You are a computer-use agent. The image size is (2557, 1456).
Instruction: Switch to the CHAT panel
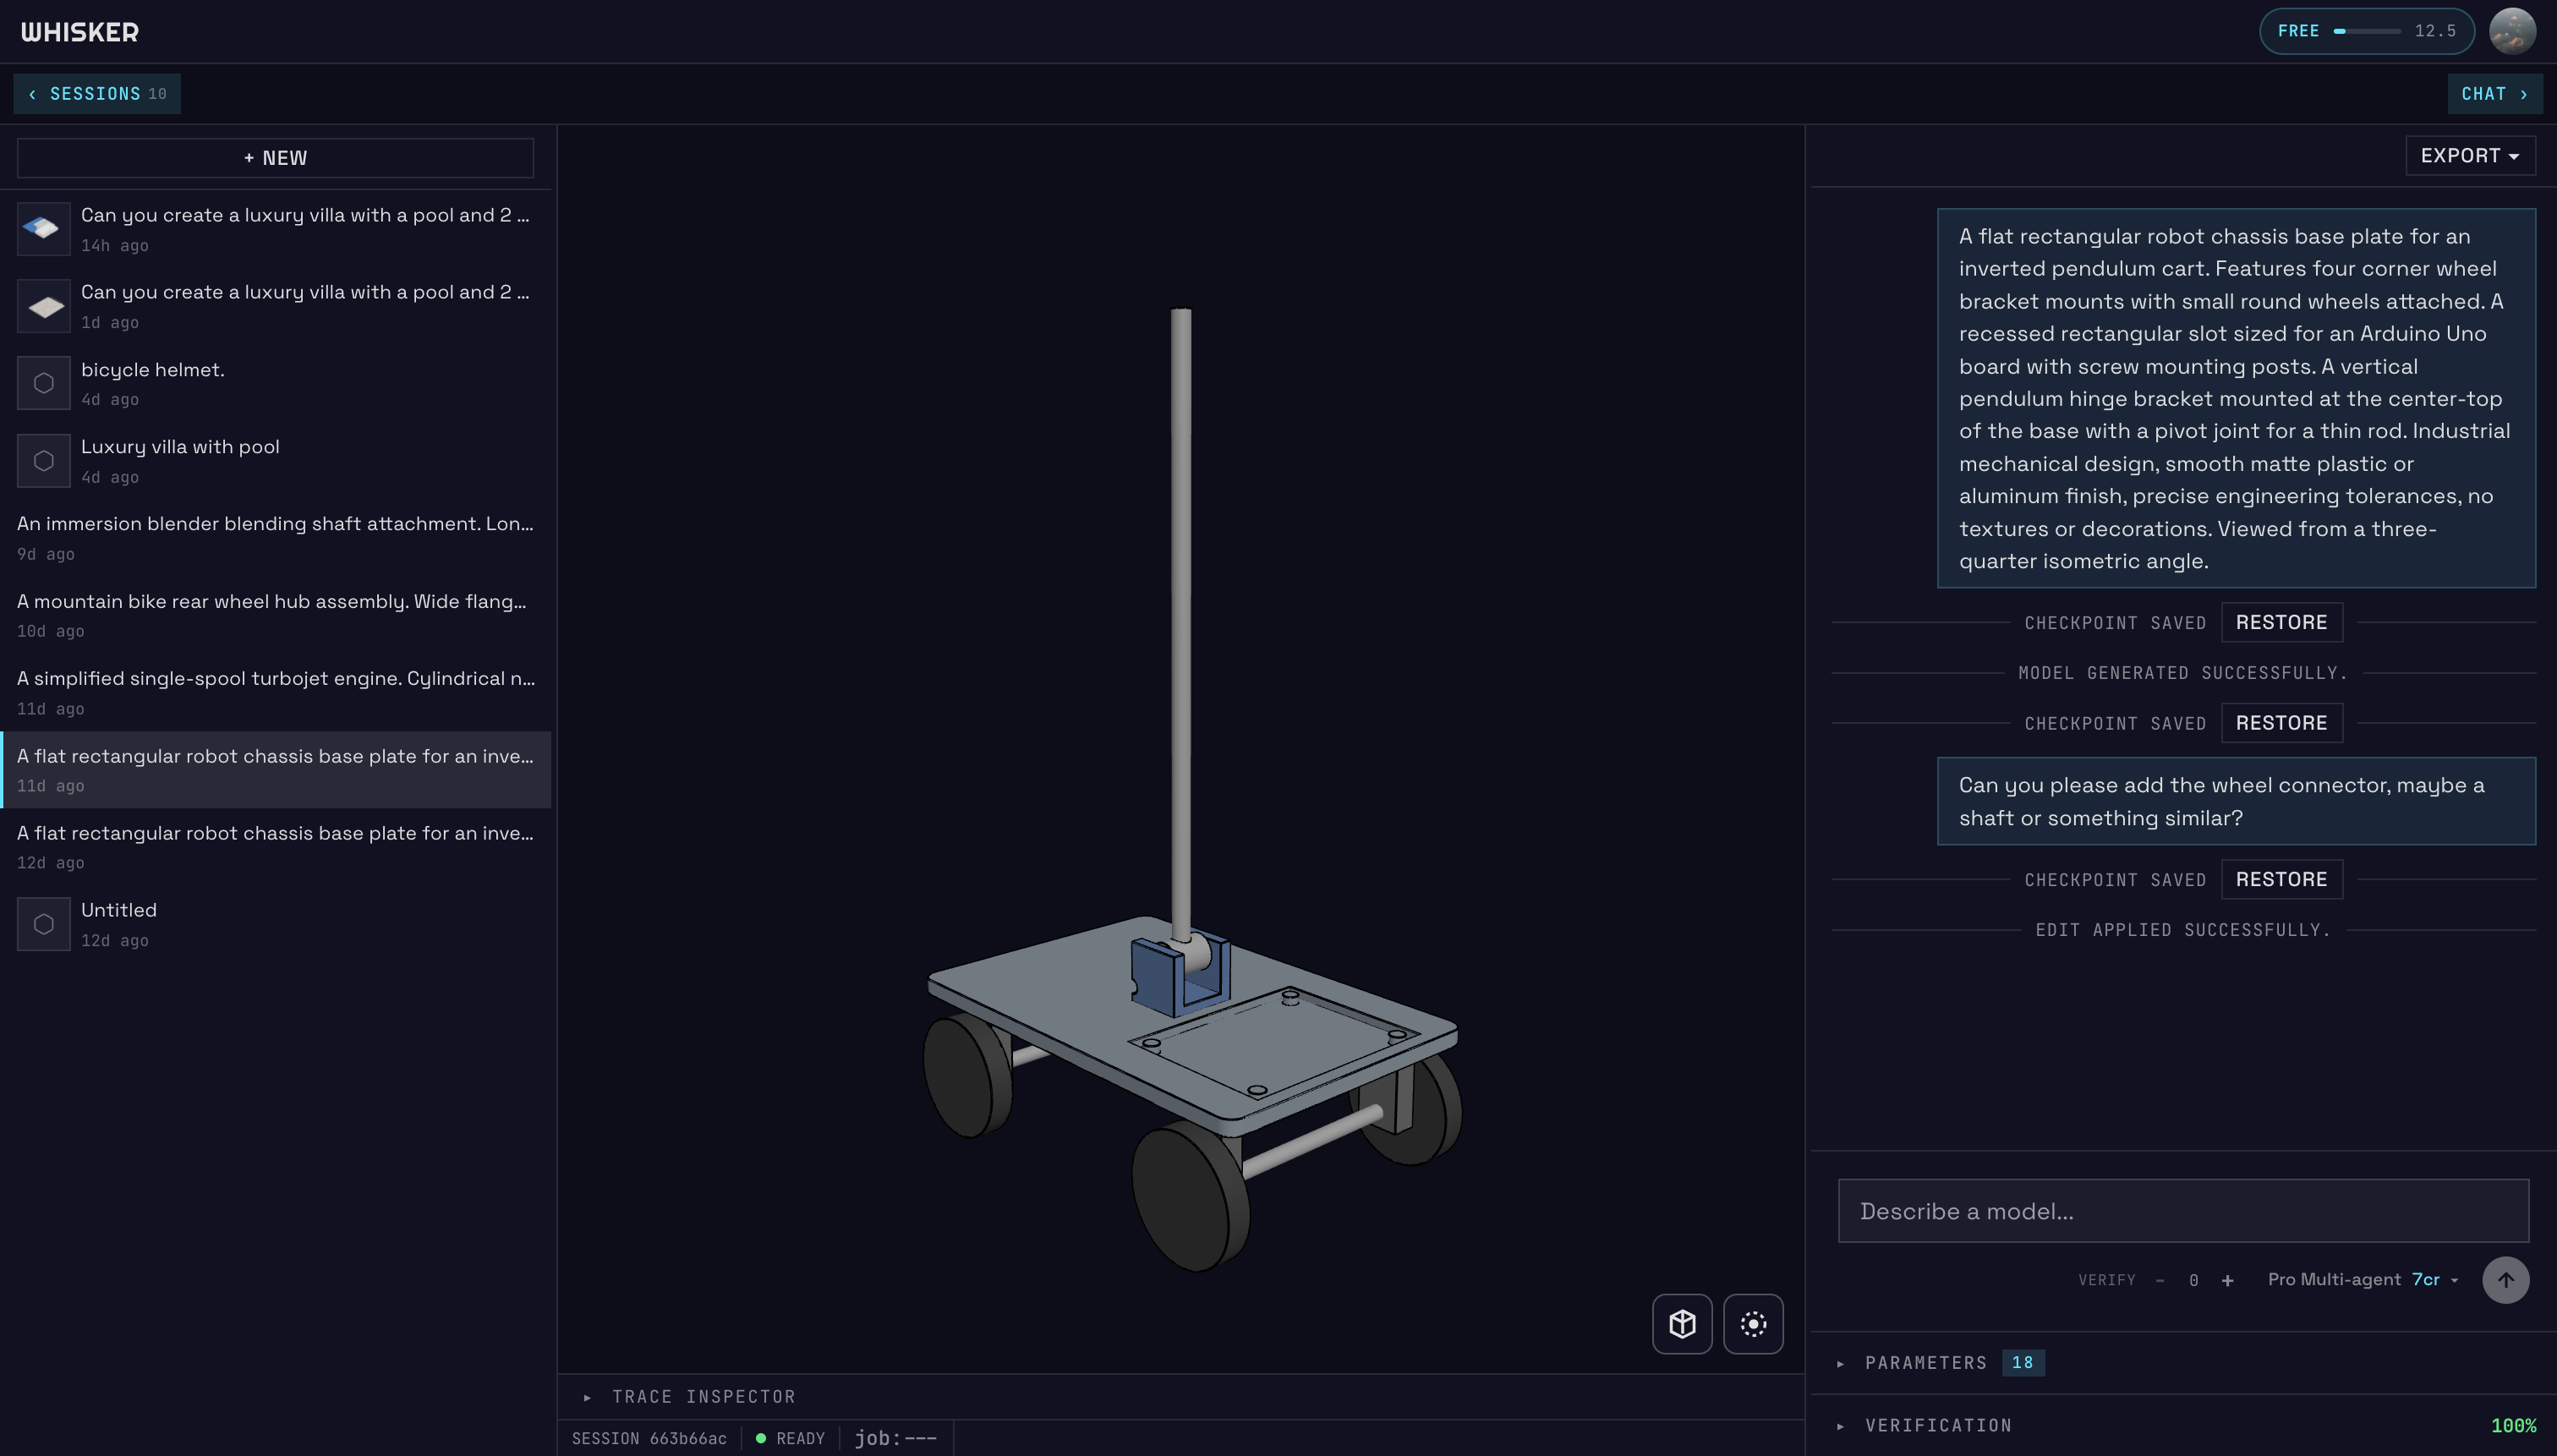tap(2494, 93)
